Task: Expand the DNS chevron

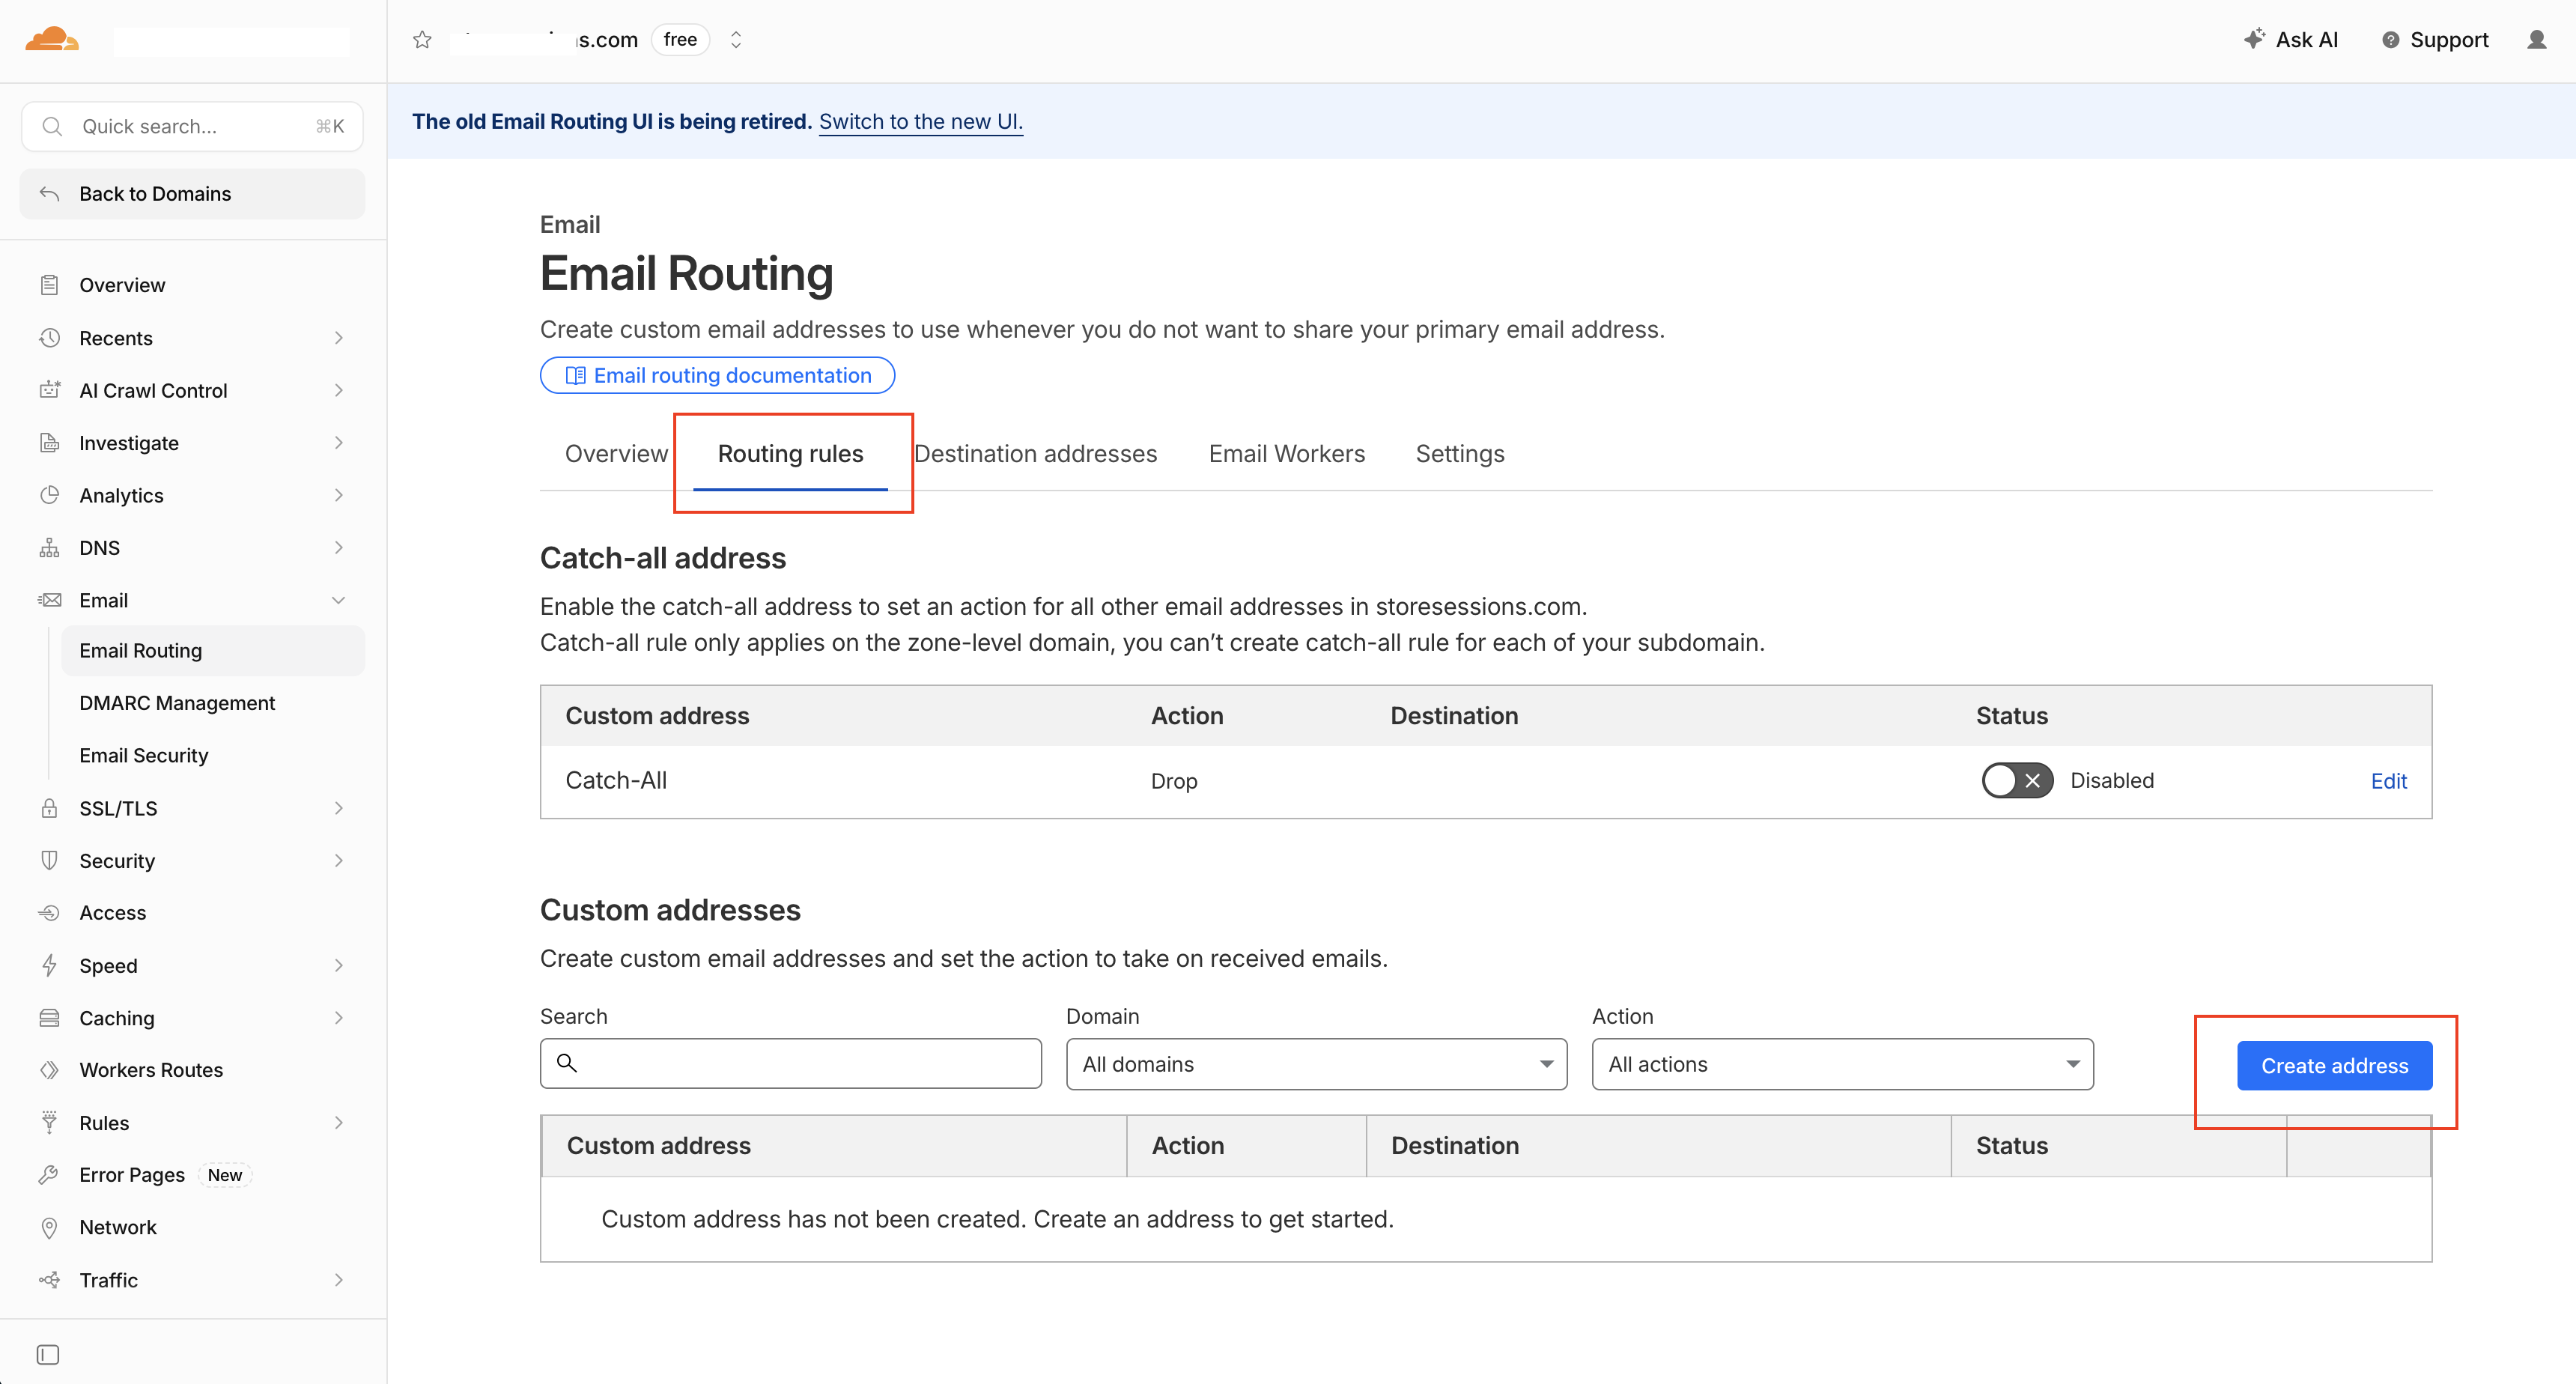Action: click(339, 548)
